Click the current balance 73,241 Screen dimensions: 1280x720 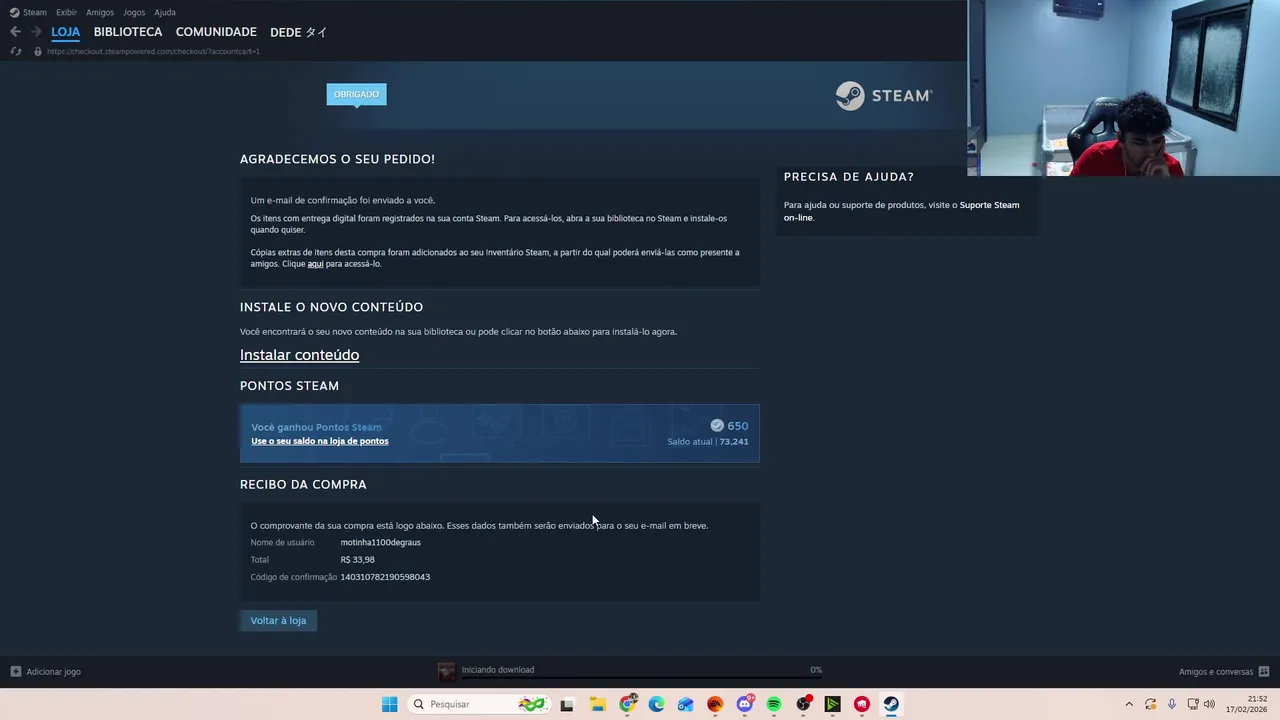[734, 441]
